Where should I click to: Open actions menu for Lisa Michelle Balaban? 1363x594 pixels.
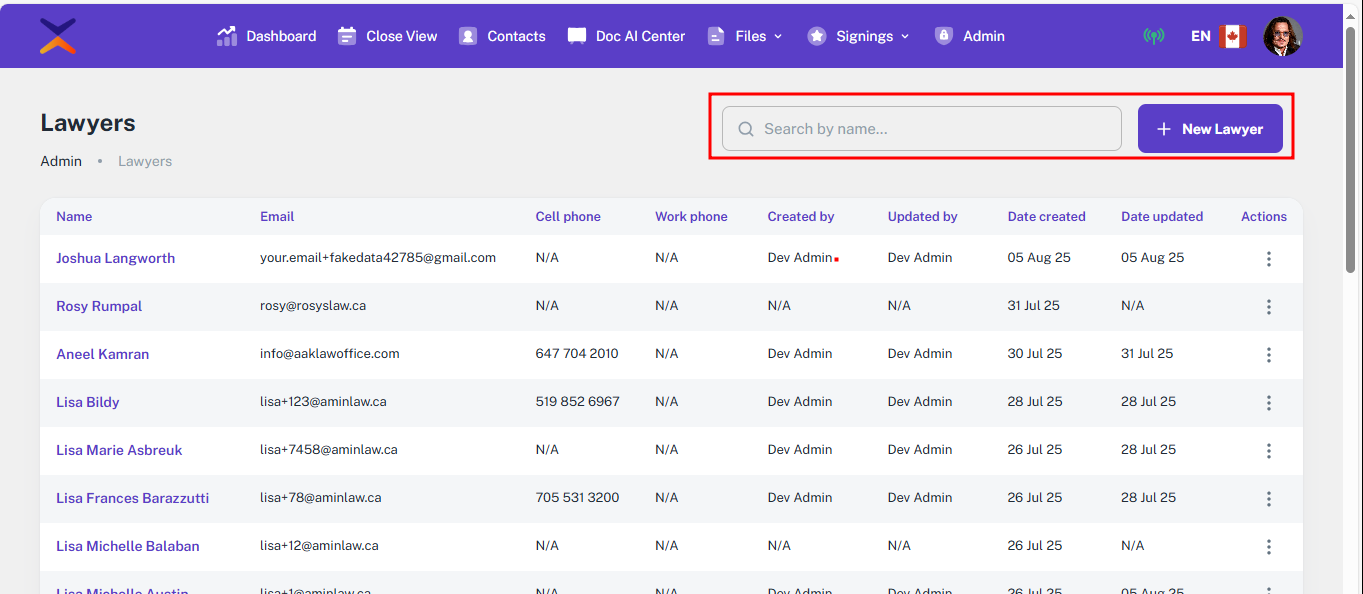(1269, 547)
